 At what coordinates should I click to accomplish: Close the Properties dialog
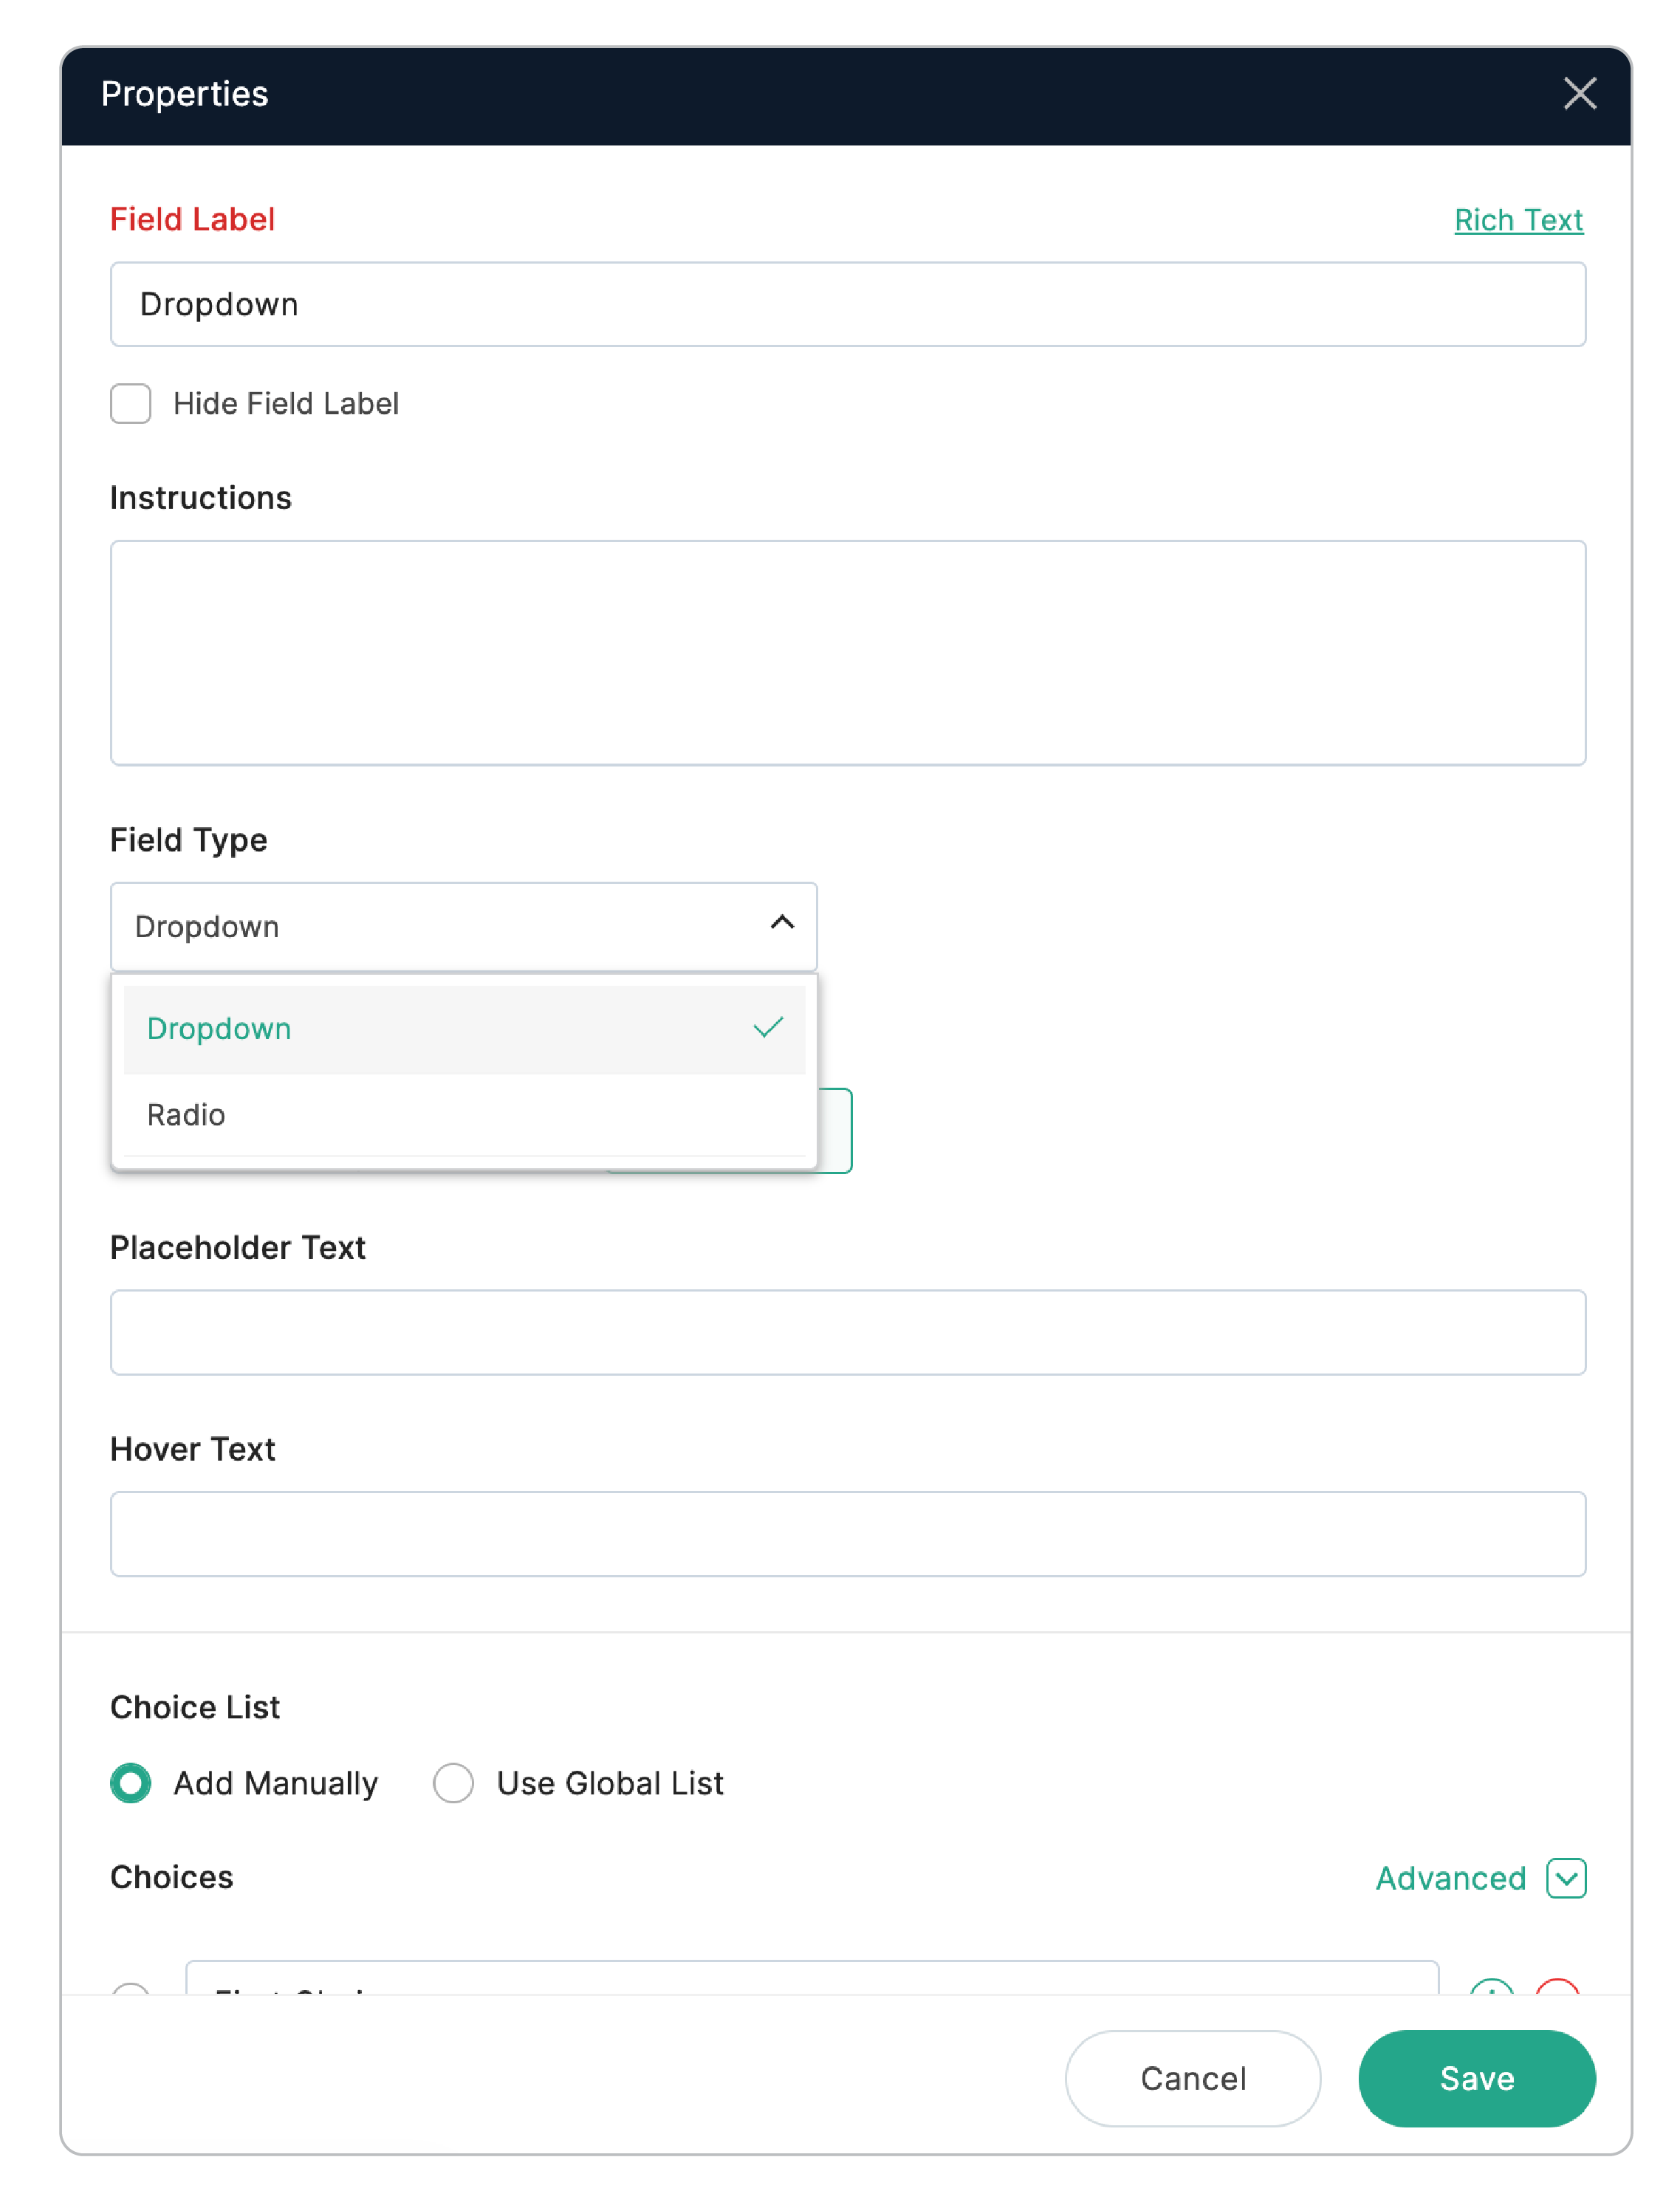click(x=1579, y=94)
